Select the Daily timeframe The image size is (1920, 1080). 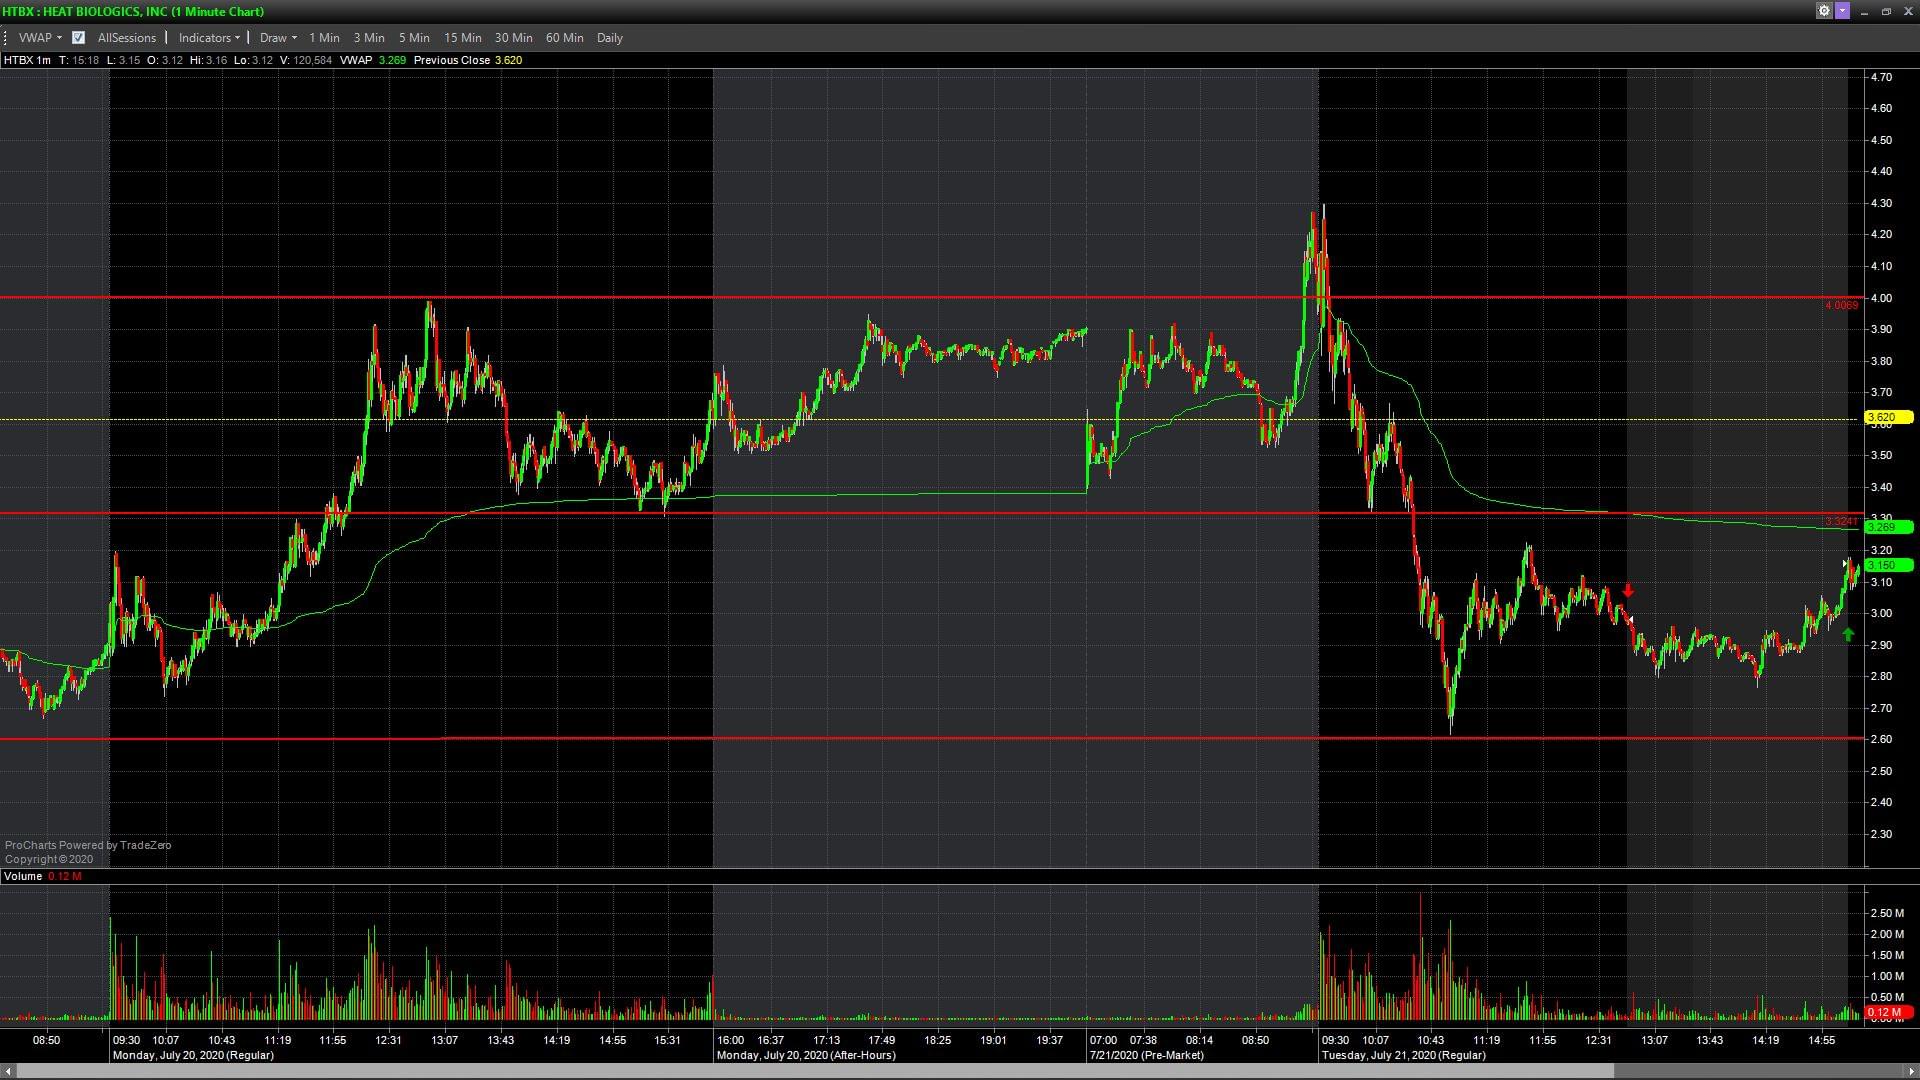coord(609,38)
